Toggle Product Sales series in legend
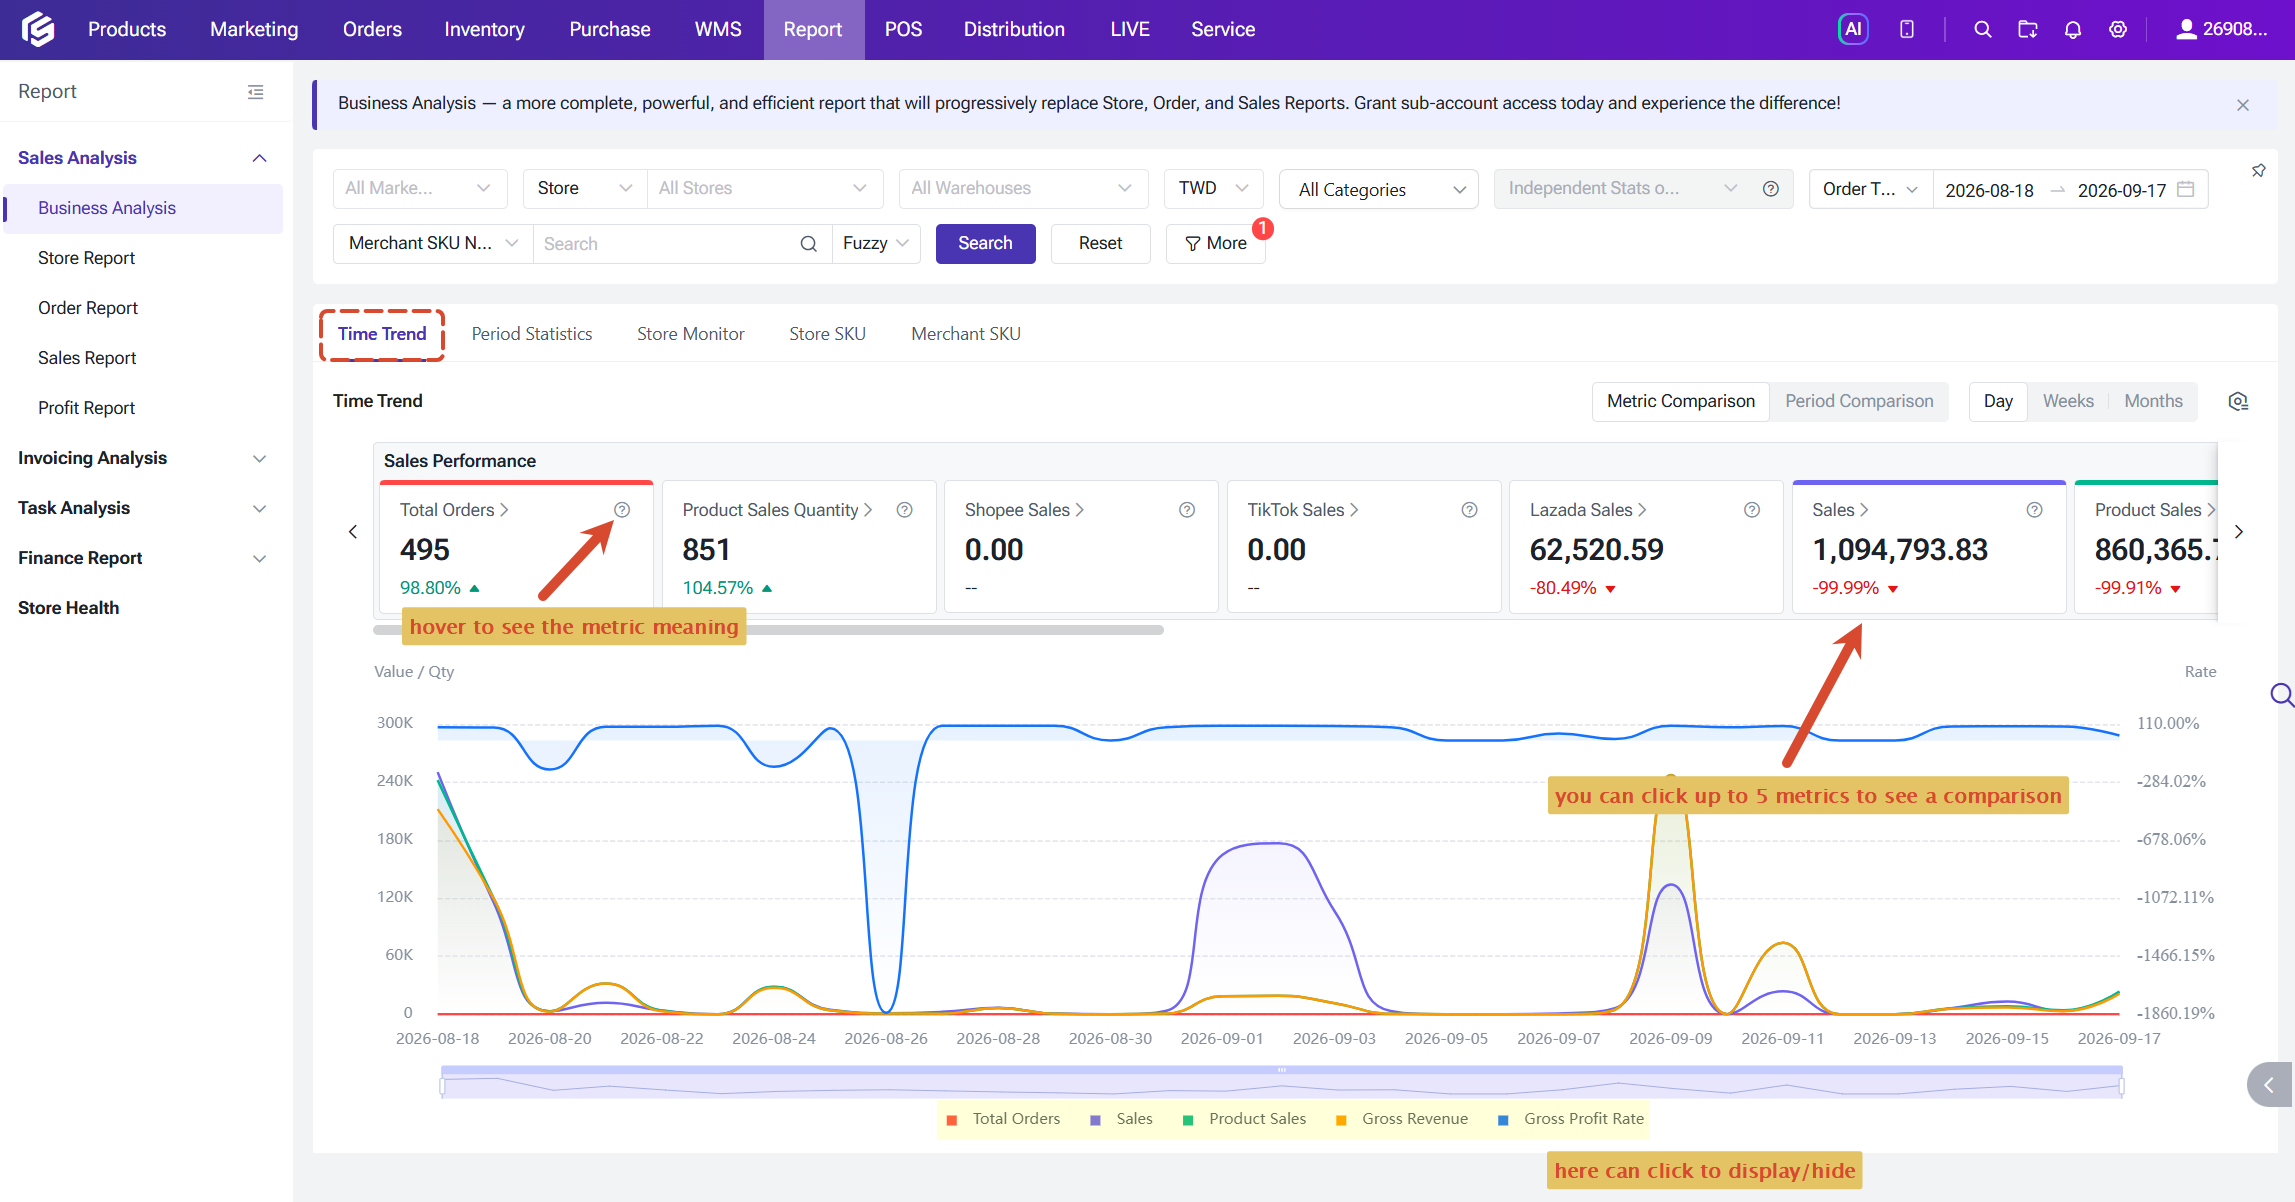2295x1202 pixels. coord(1245,1119)
